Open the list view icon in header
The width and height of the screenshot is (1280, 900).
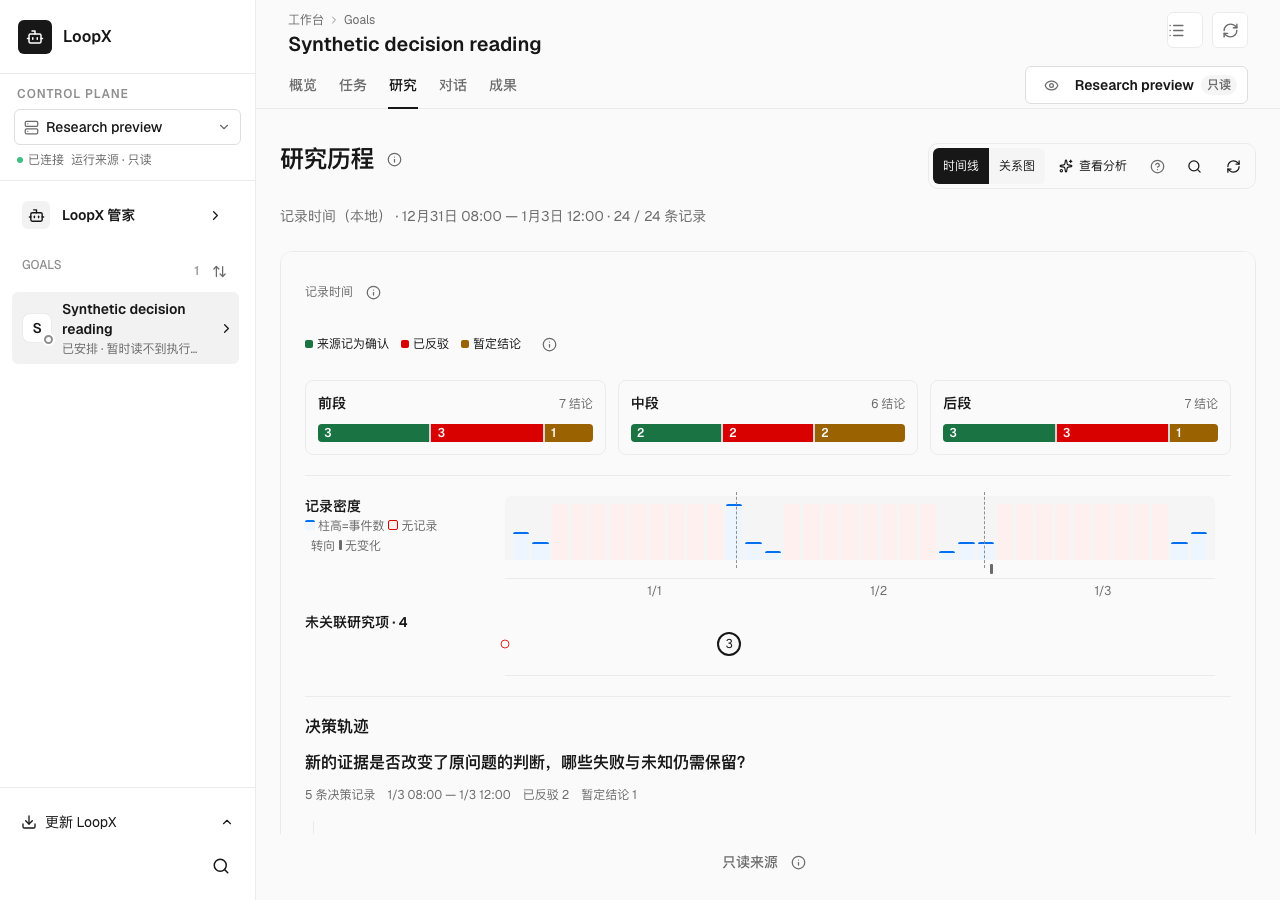pyautogui.click(x=1185, y=30)
